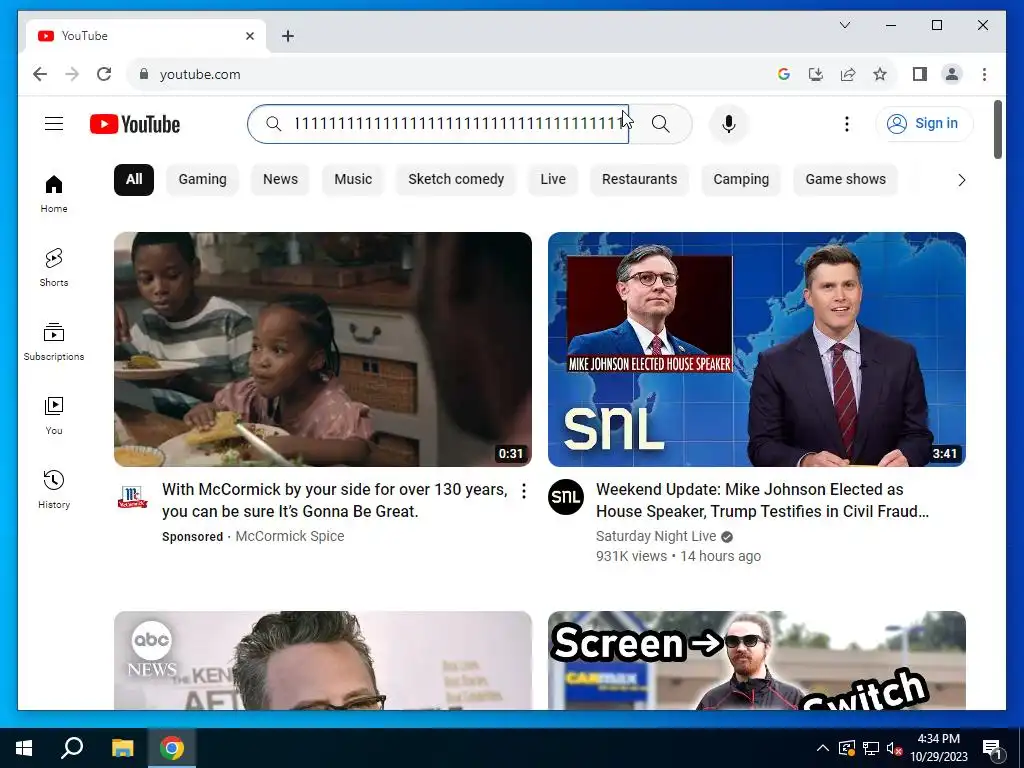Viewport: 1024px width, 768px height.
Task: Go to Home in the sidebar
Action: (54, 194)
